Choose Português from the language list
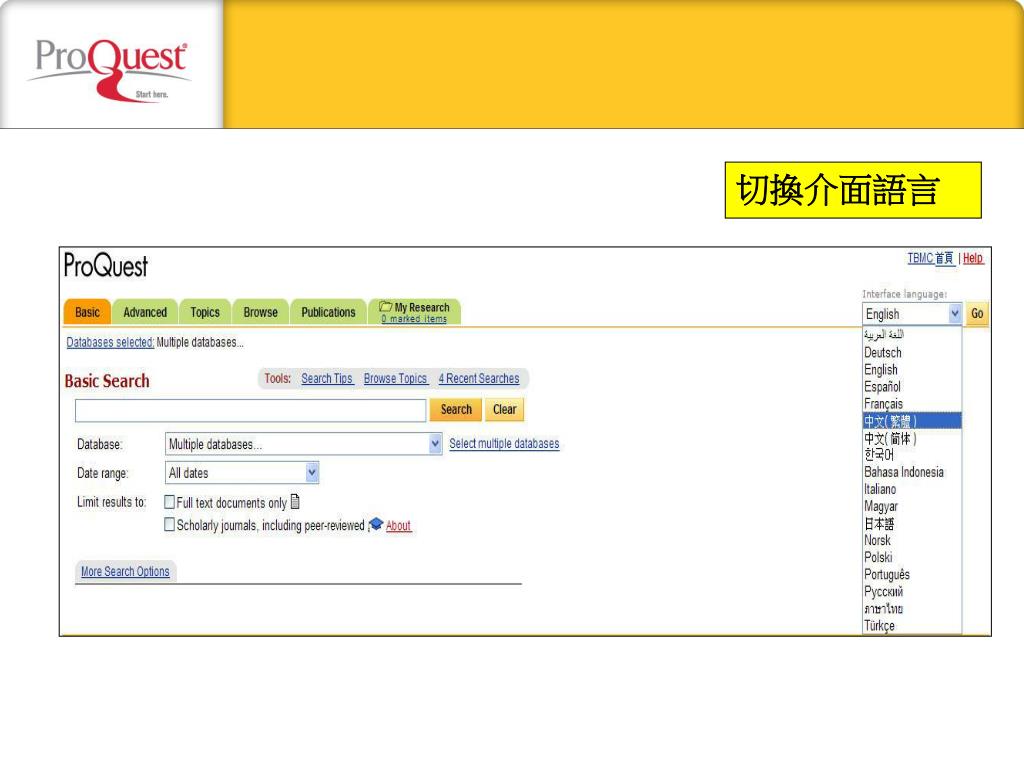Viewport: 1024px width, 768px height. (x=912, y=575)
